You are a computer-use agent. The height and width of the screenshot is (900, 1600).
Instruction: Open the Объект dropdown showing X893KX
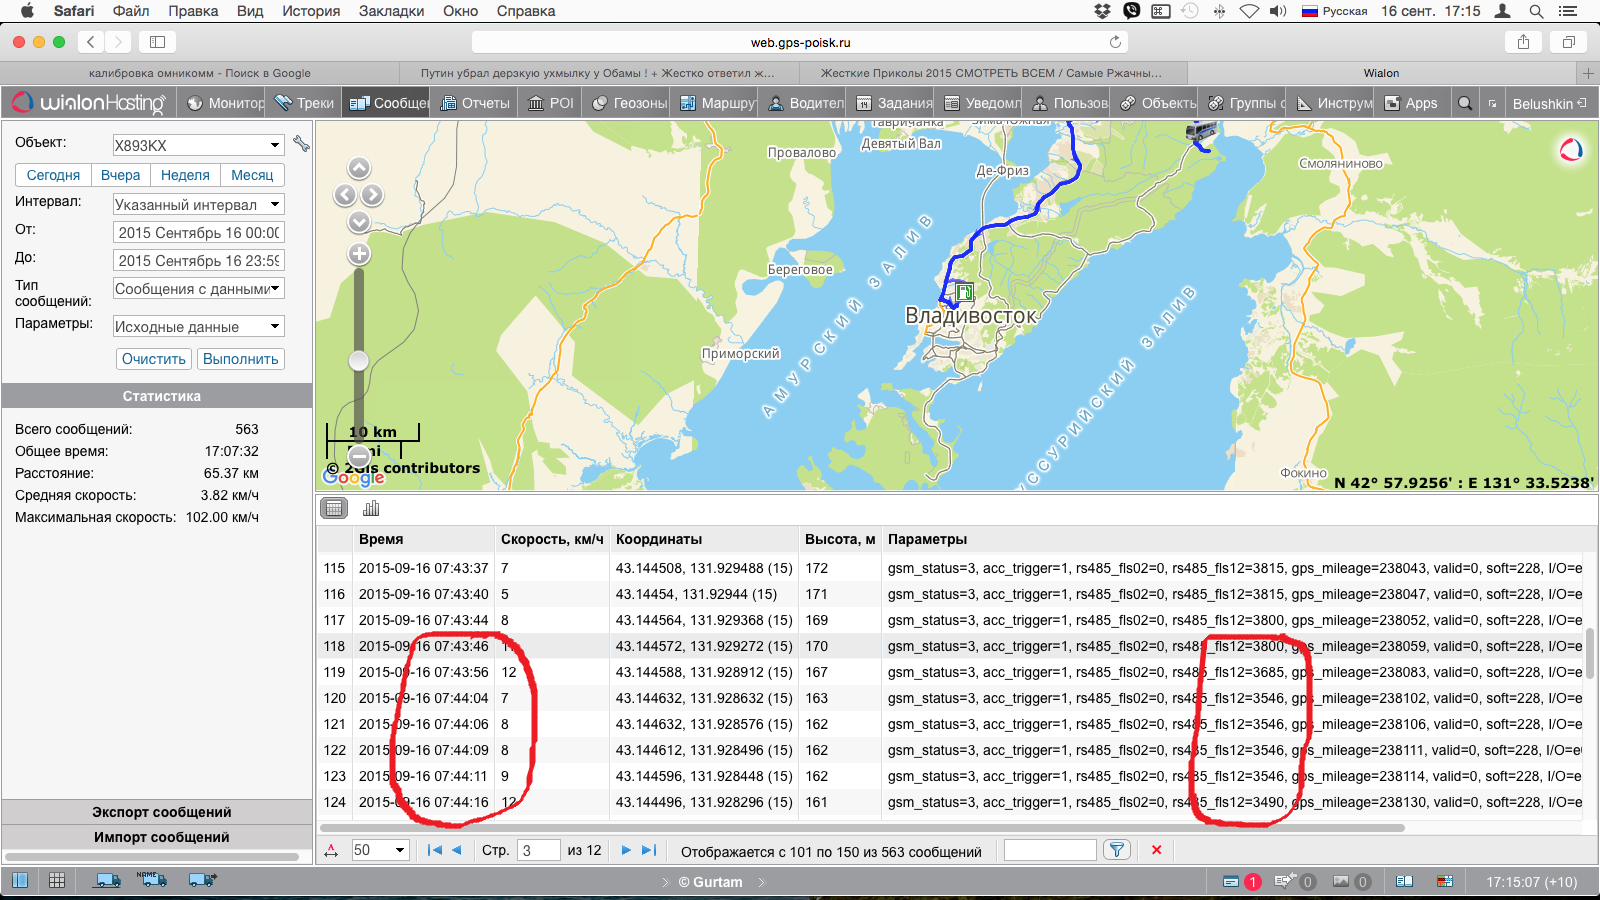[198, 145]
